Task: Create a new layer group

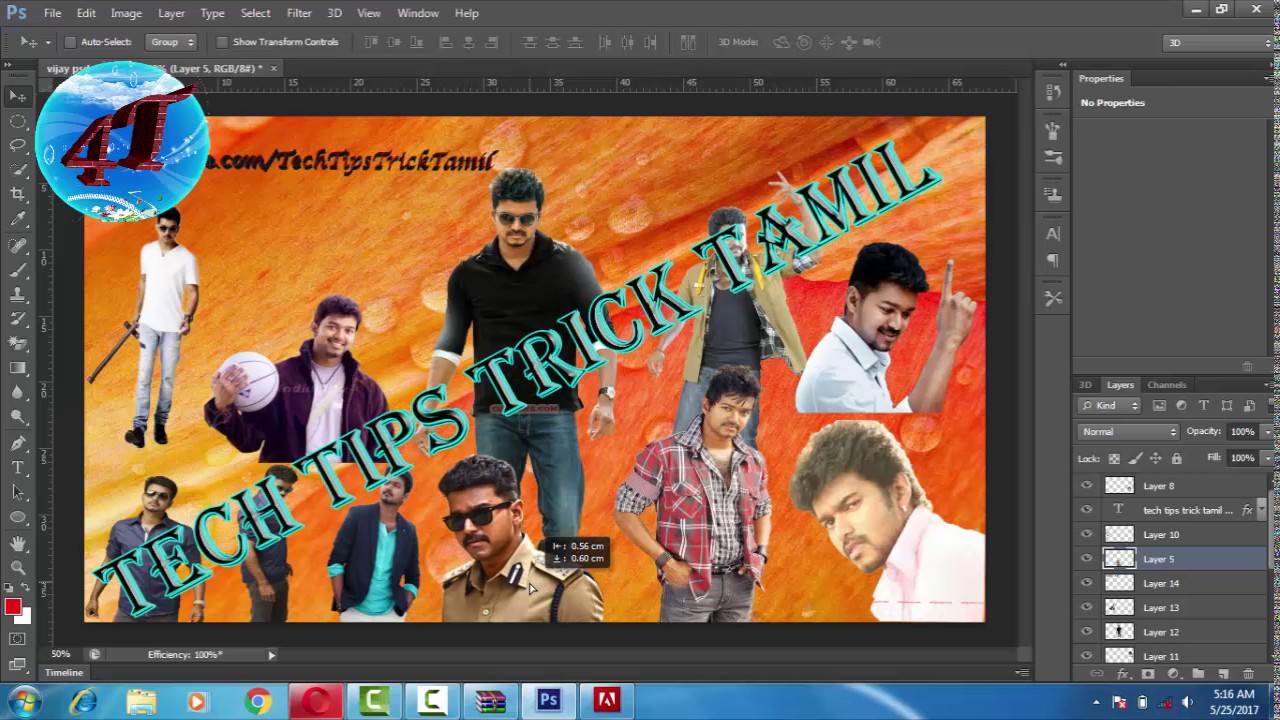Action: click(x=1198, y=674)
